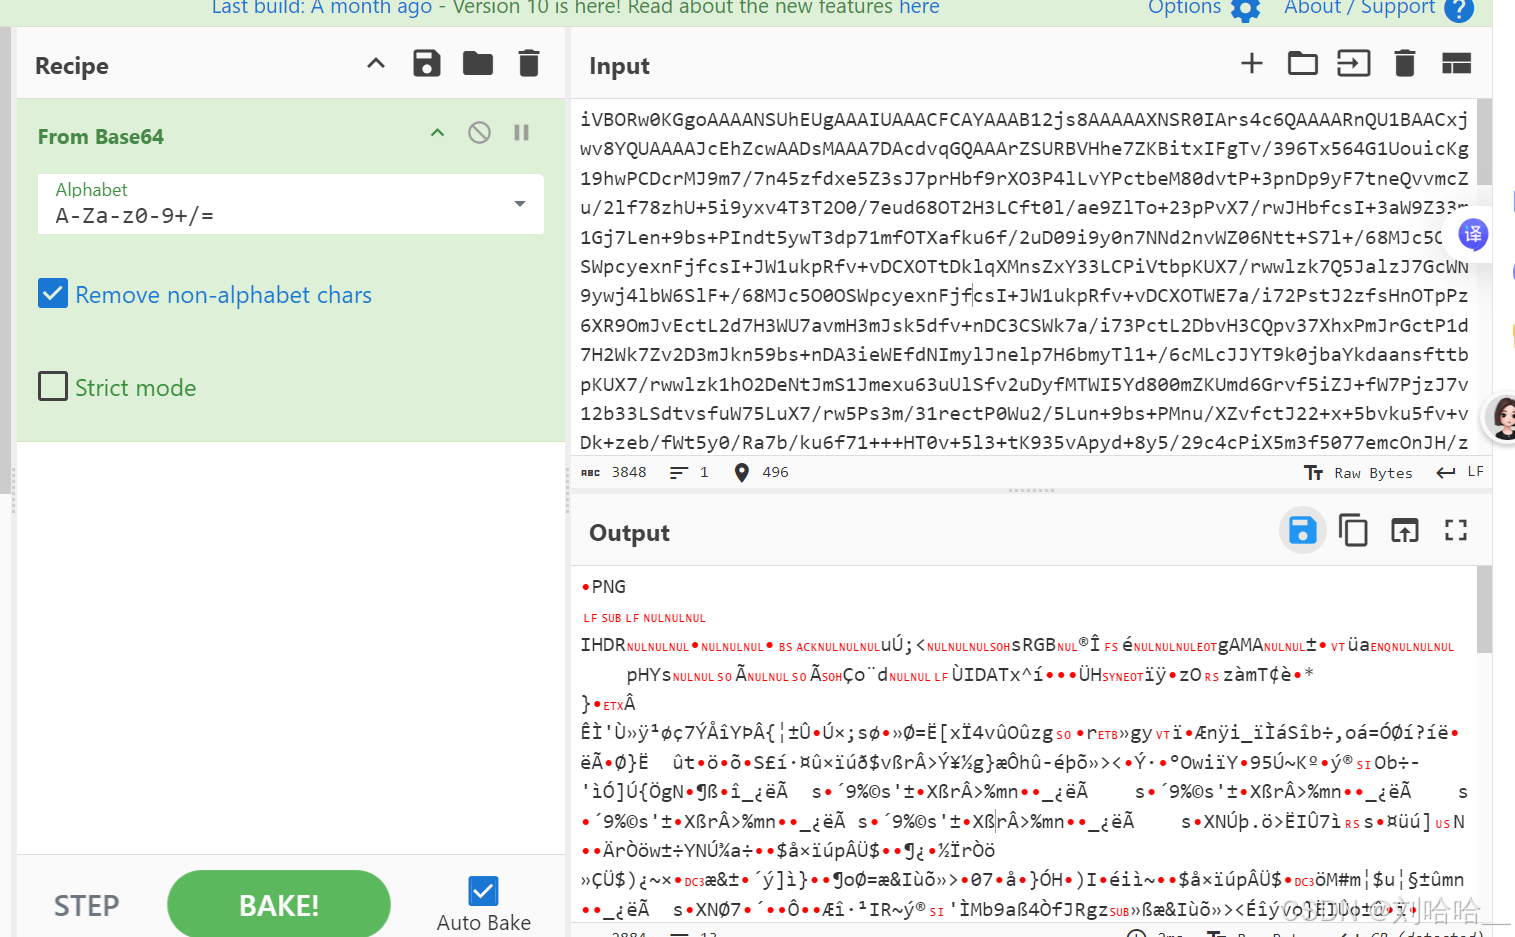Clear the recipe with the trash icon
This screenshot has height=937, width=1515.
(x=527, y=63)
